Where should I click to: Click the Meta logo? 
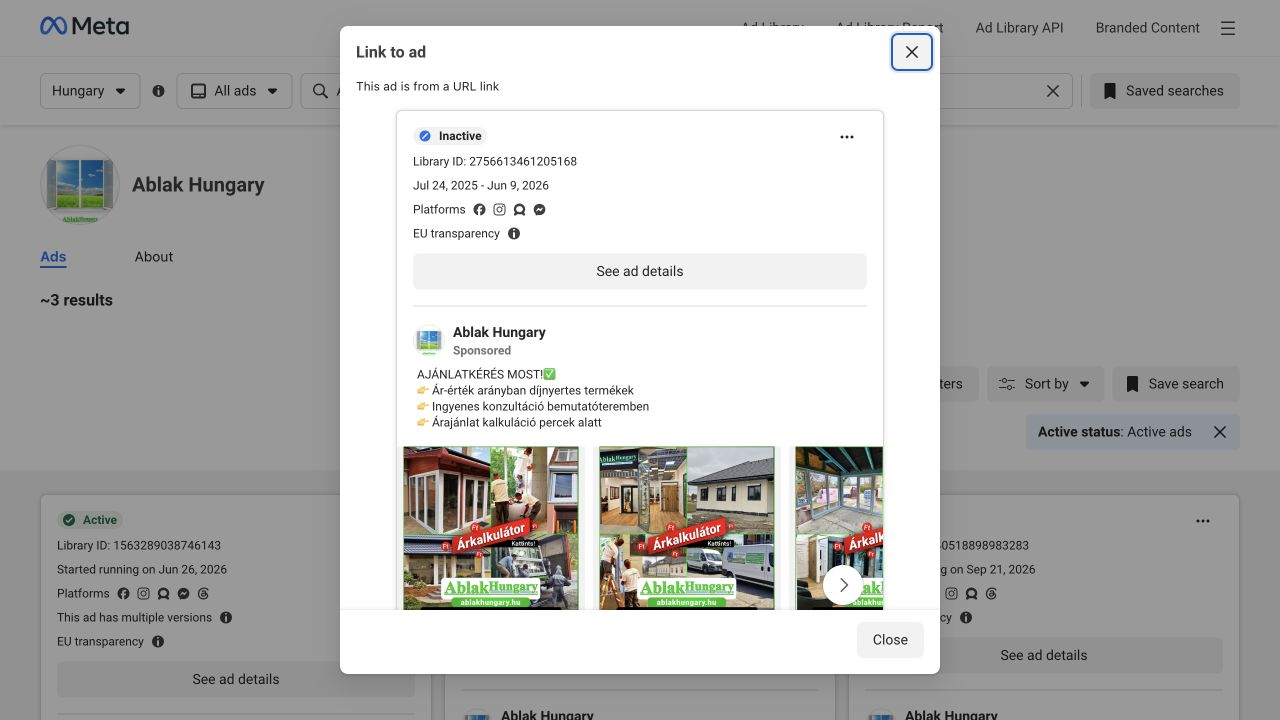(x=84, y=27)
